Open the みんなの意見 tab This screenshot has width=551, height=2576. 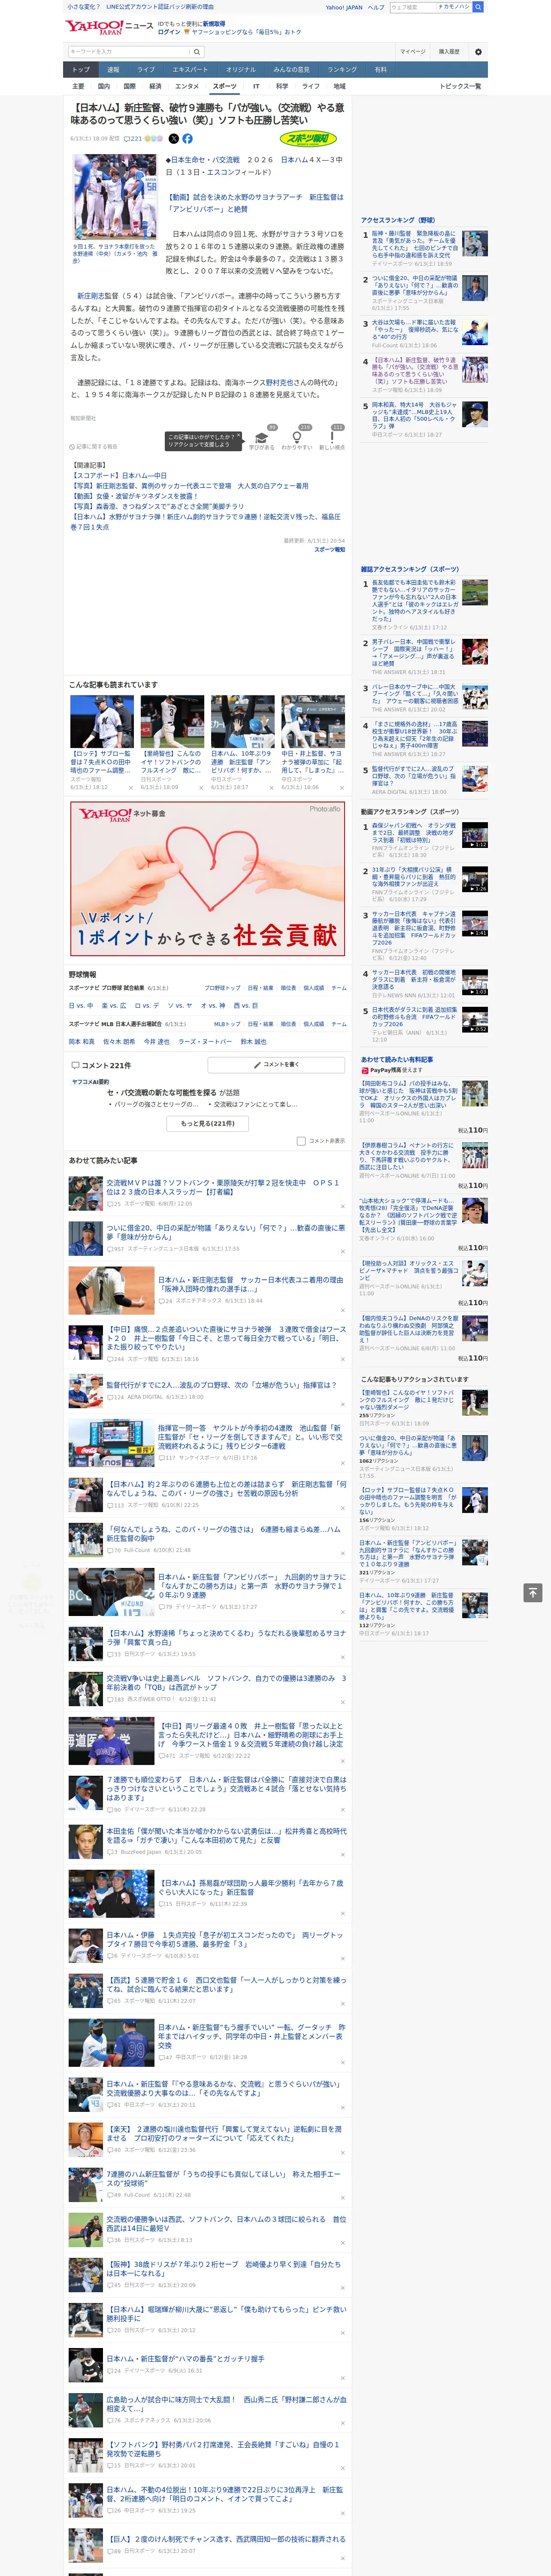pos(292,70)
